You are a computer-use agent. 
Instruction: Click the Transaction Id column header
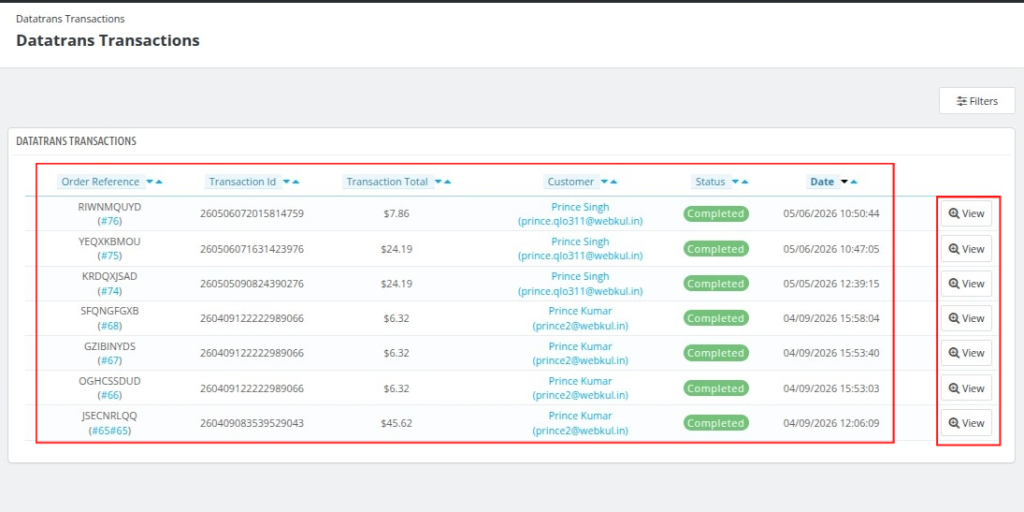[242, 182]
